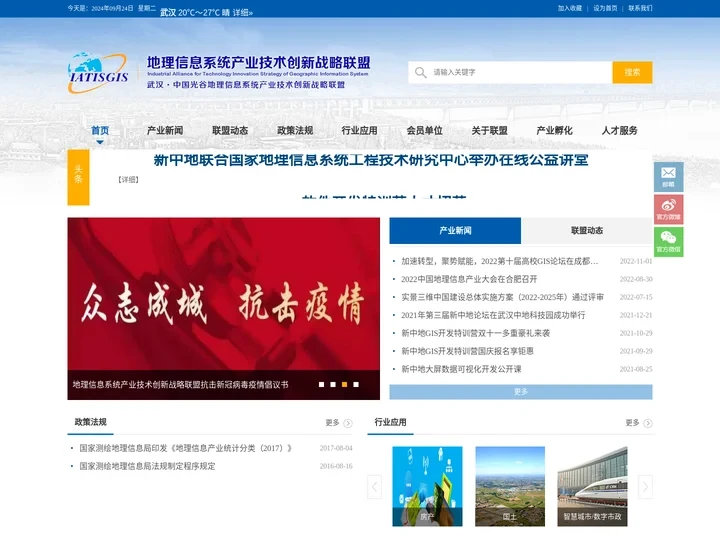Viewport: 720px width, 540px height.
Task: Open the 房产 industry thumbnail
Action: [x=427, y=486]
